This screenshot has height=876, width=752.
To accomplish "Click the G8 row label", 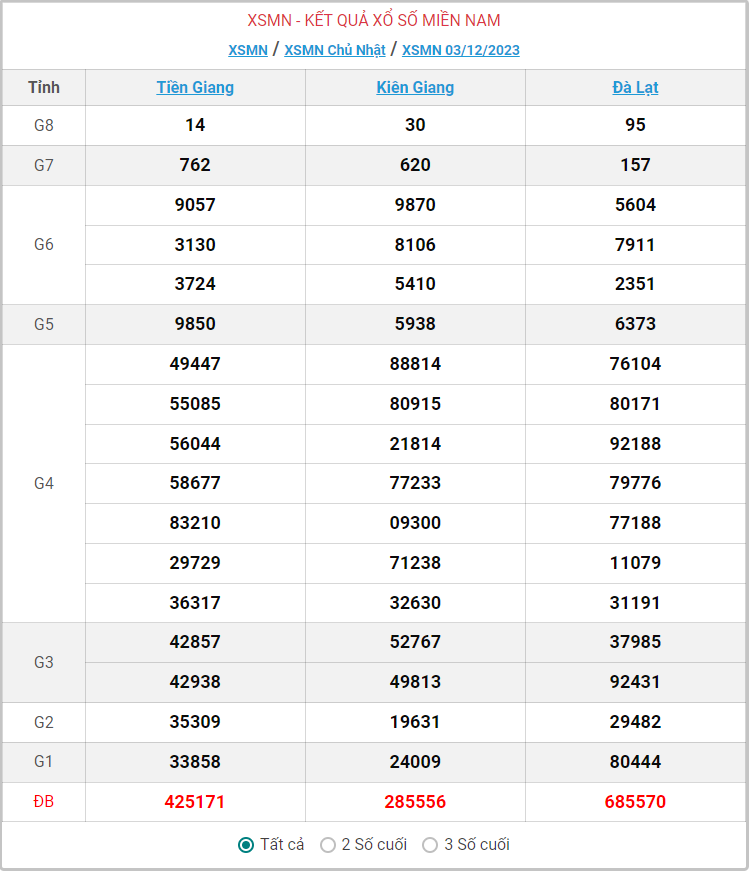I will pos(44,126).
